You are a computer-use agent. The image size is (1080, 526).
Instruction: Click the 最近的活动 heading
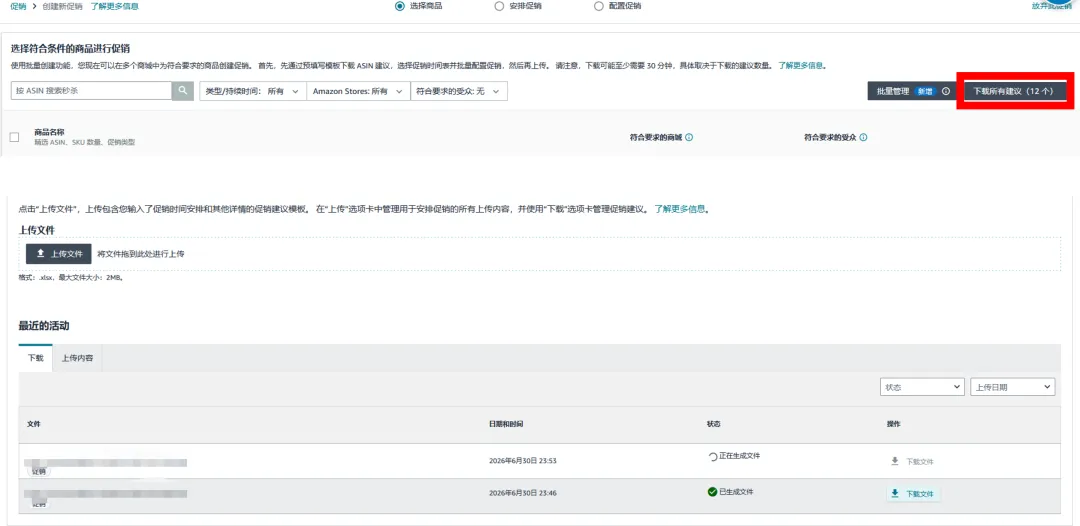[x=44, y=325]
